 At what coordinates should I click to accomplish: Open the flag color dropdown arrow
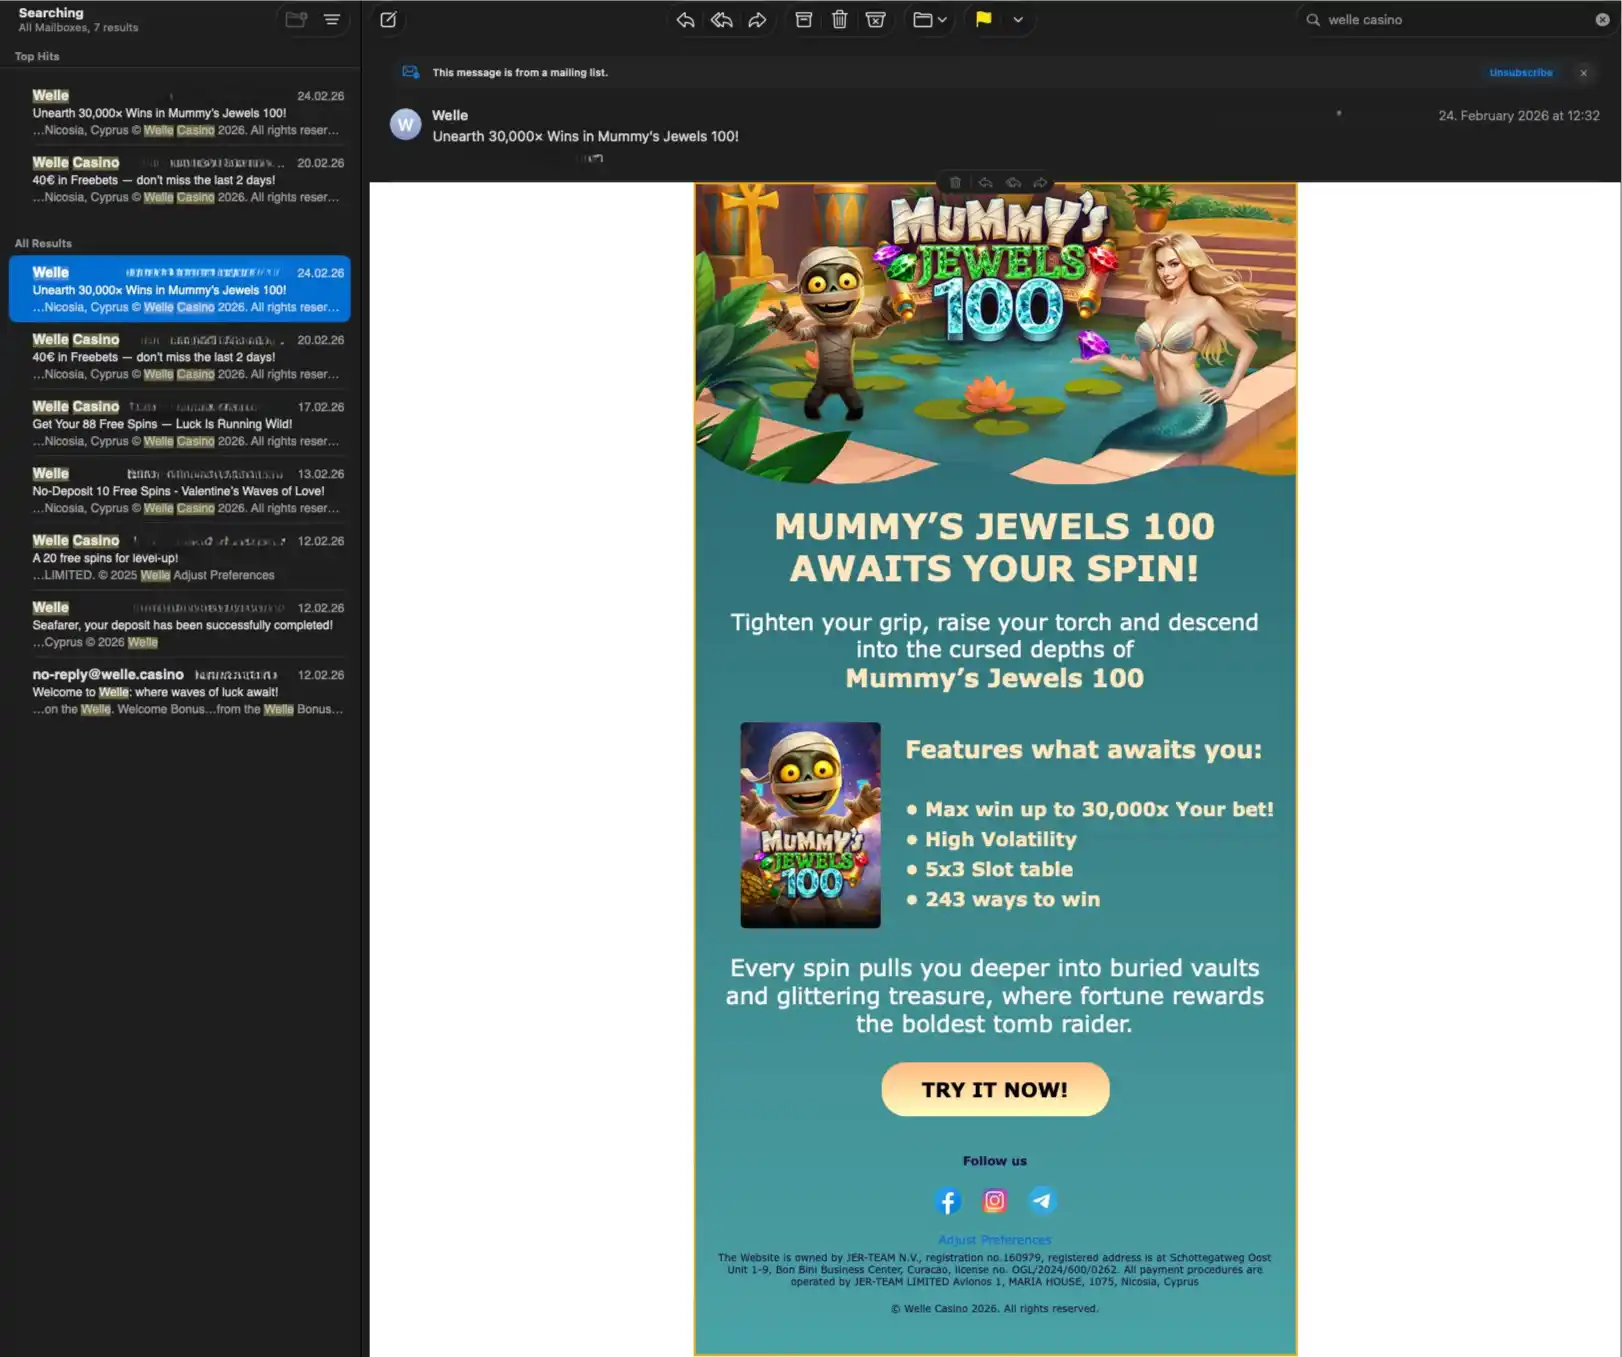tap(1018, 20)
